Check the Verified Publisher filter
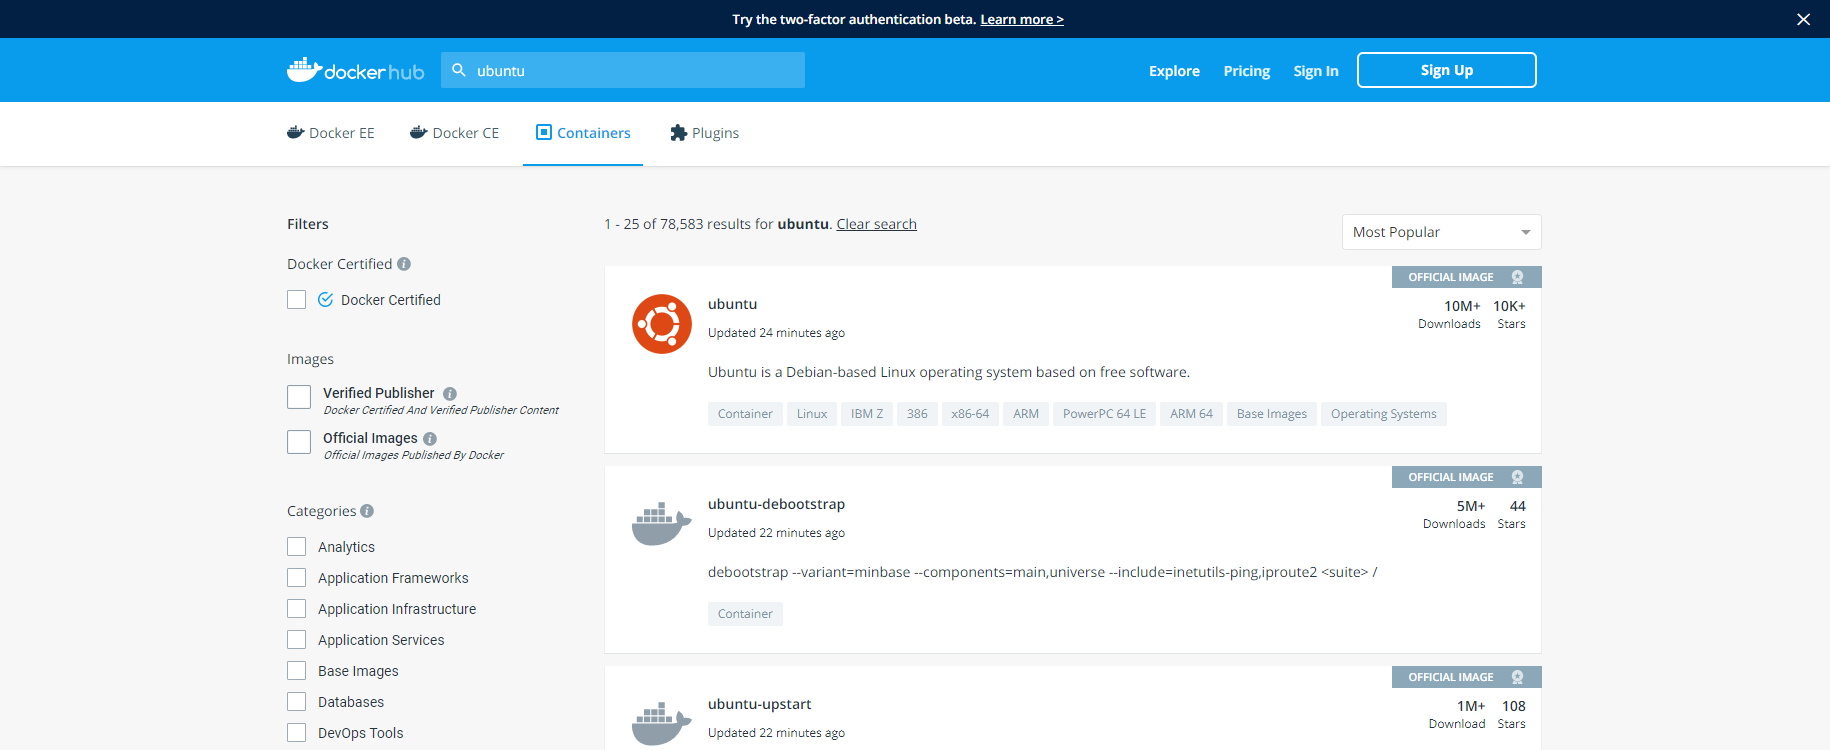Image resolution: width=1830 pixels, height=750 pixels. click(x=299, y=397)
